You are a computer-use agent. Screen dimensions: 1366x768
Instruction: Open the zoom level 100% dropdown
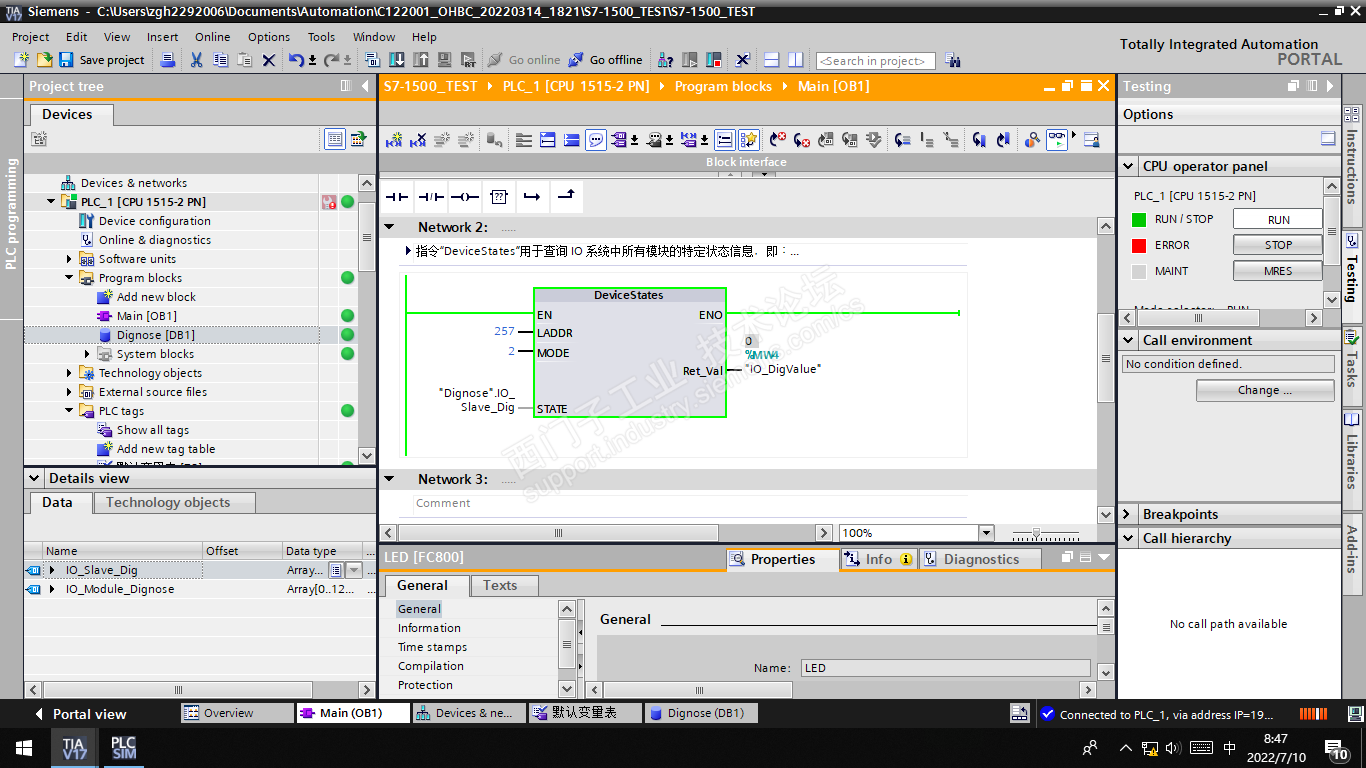[986, 533]
